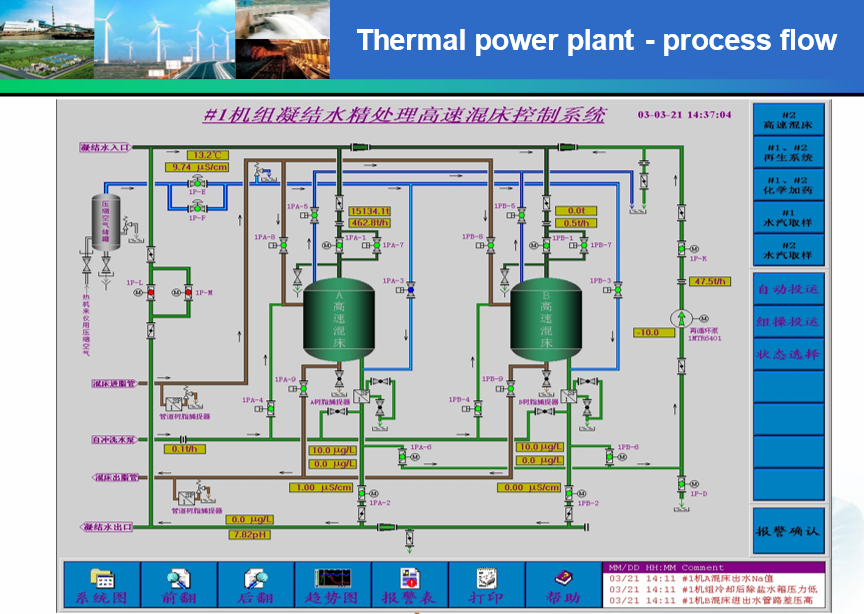Toggle the blue 1PA-3 valve
The height and width of the screenshot is (614, 864).
pyautogui.click(x=410, y=290)
